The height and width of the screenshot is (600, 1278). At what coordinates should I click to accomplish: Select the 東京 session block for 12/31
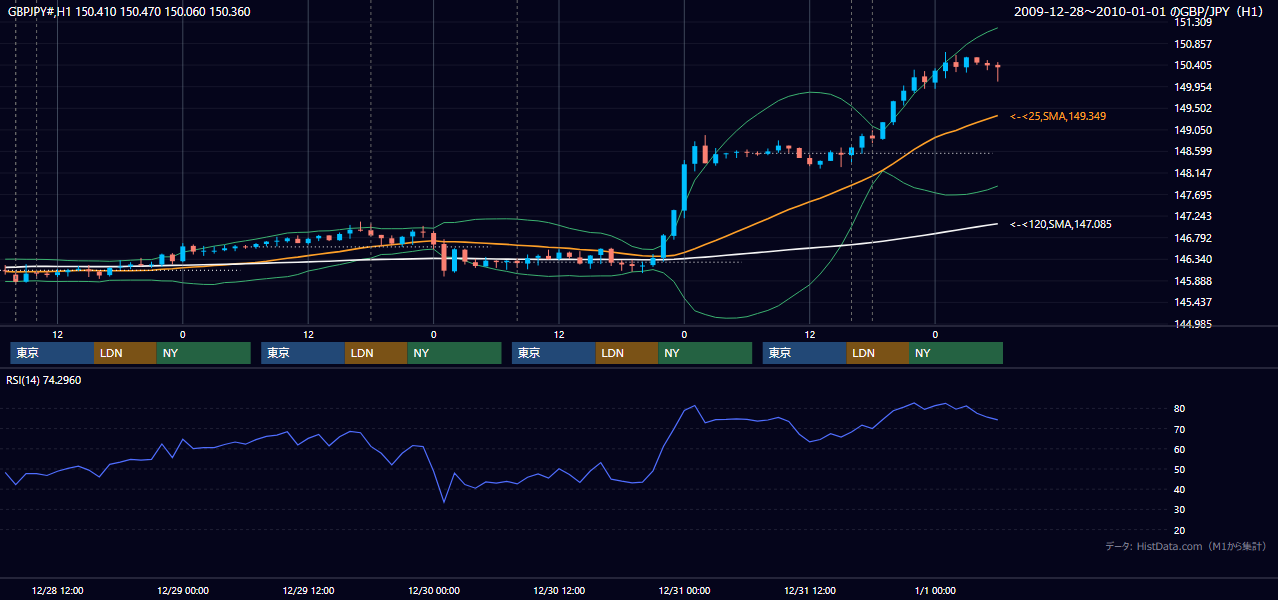[x=805, y=353]
